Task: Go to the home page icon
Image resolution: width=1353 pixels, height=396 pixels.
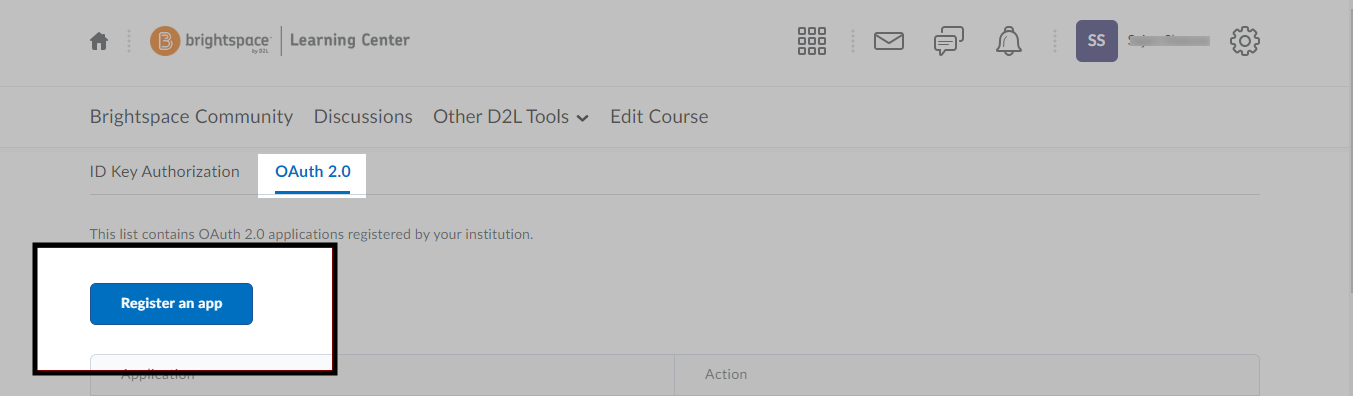Action: (98, 41)
